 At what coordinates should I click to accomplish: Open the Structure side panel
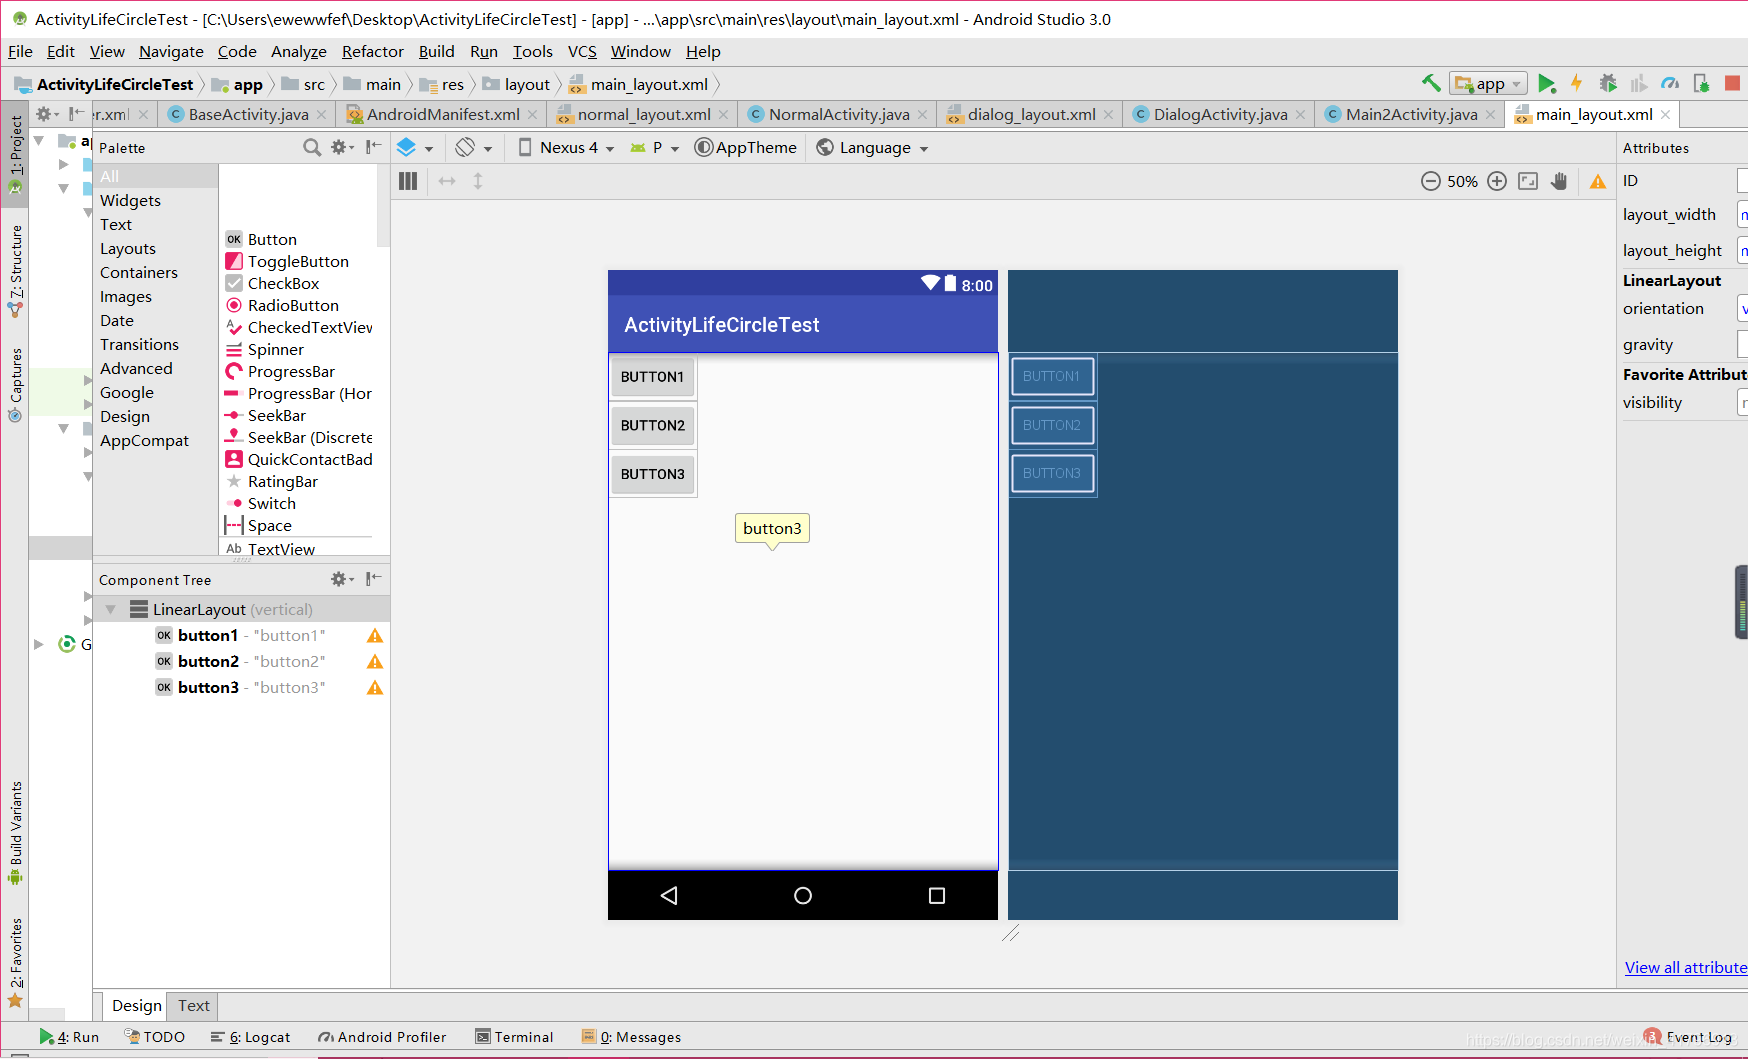tap(15, 270)
